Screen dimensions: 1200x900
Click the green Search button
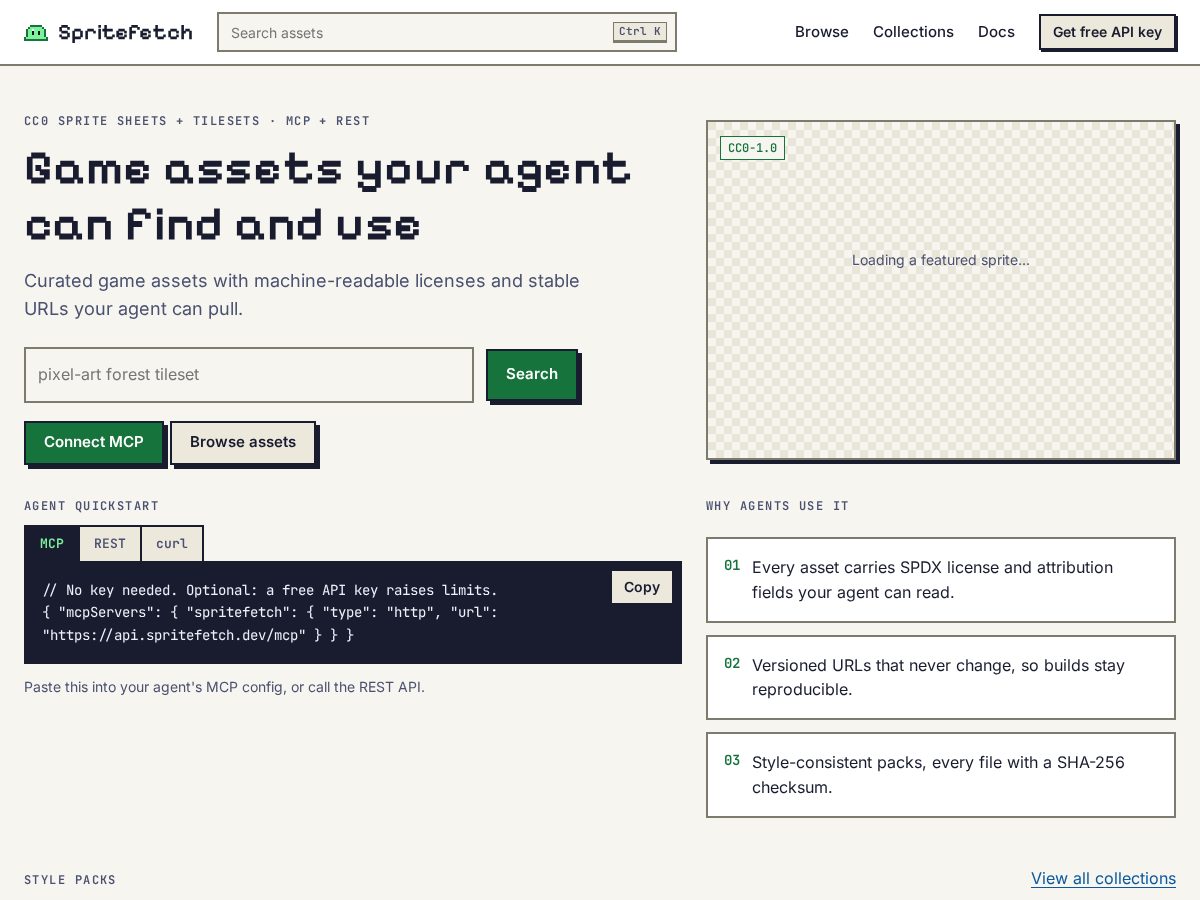click(532, 374)
